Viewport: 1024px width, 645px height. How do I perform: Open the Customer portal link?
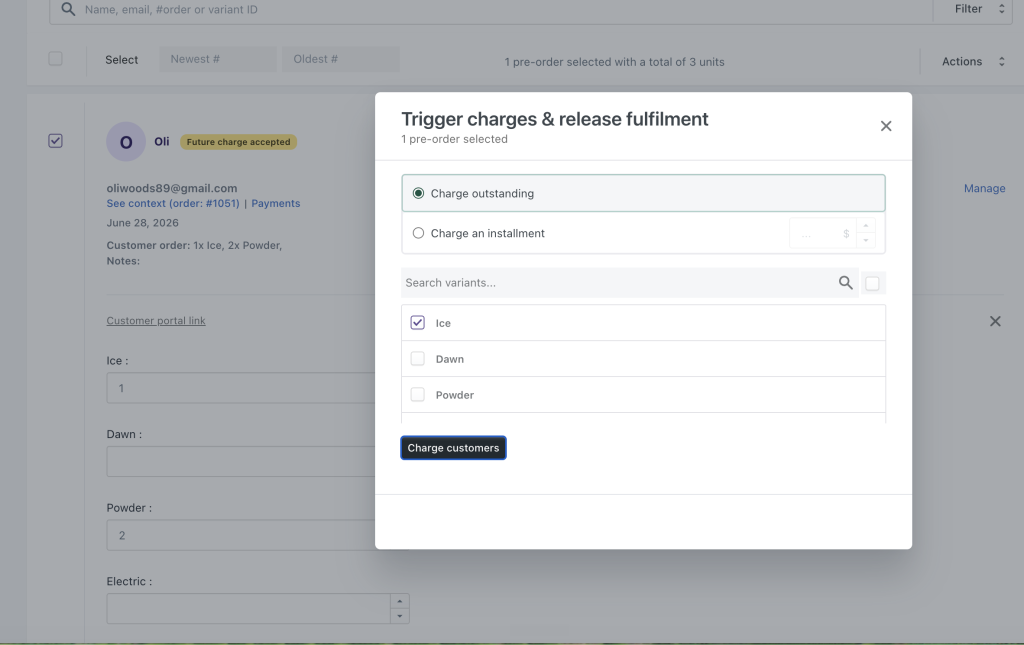[156, 321]
